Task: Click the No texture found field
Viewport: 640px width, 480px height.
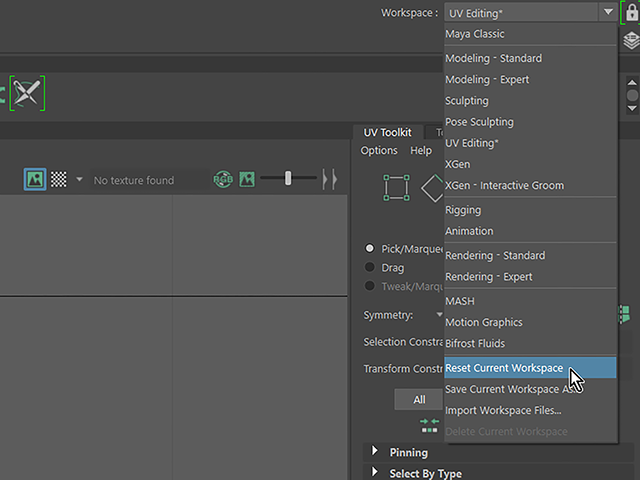Action: 149,180
